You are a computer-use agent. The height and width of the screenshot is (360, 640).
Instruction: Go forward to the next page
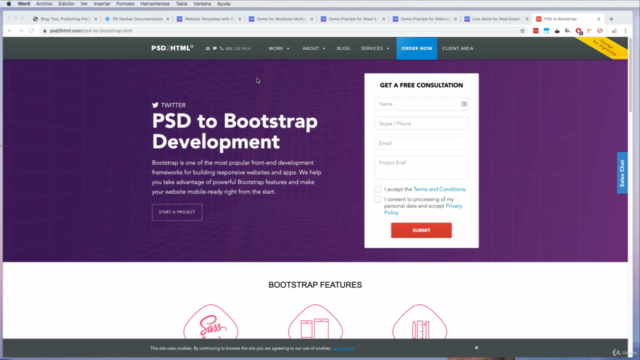21,31
